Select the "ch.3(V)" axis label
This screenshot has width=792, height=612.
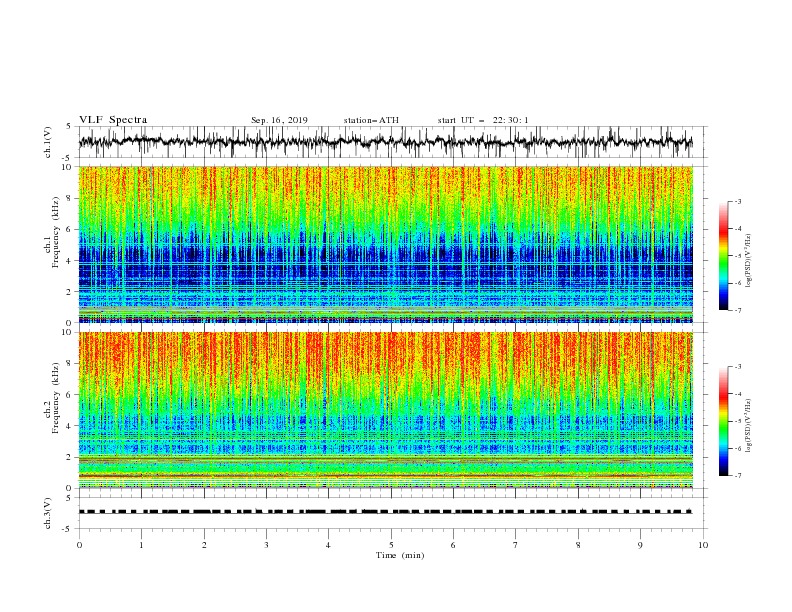point(48,513)
